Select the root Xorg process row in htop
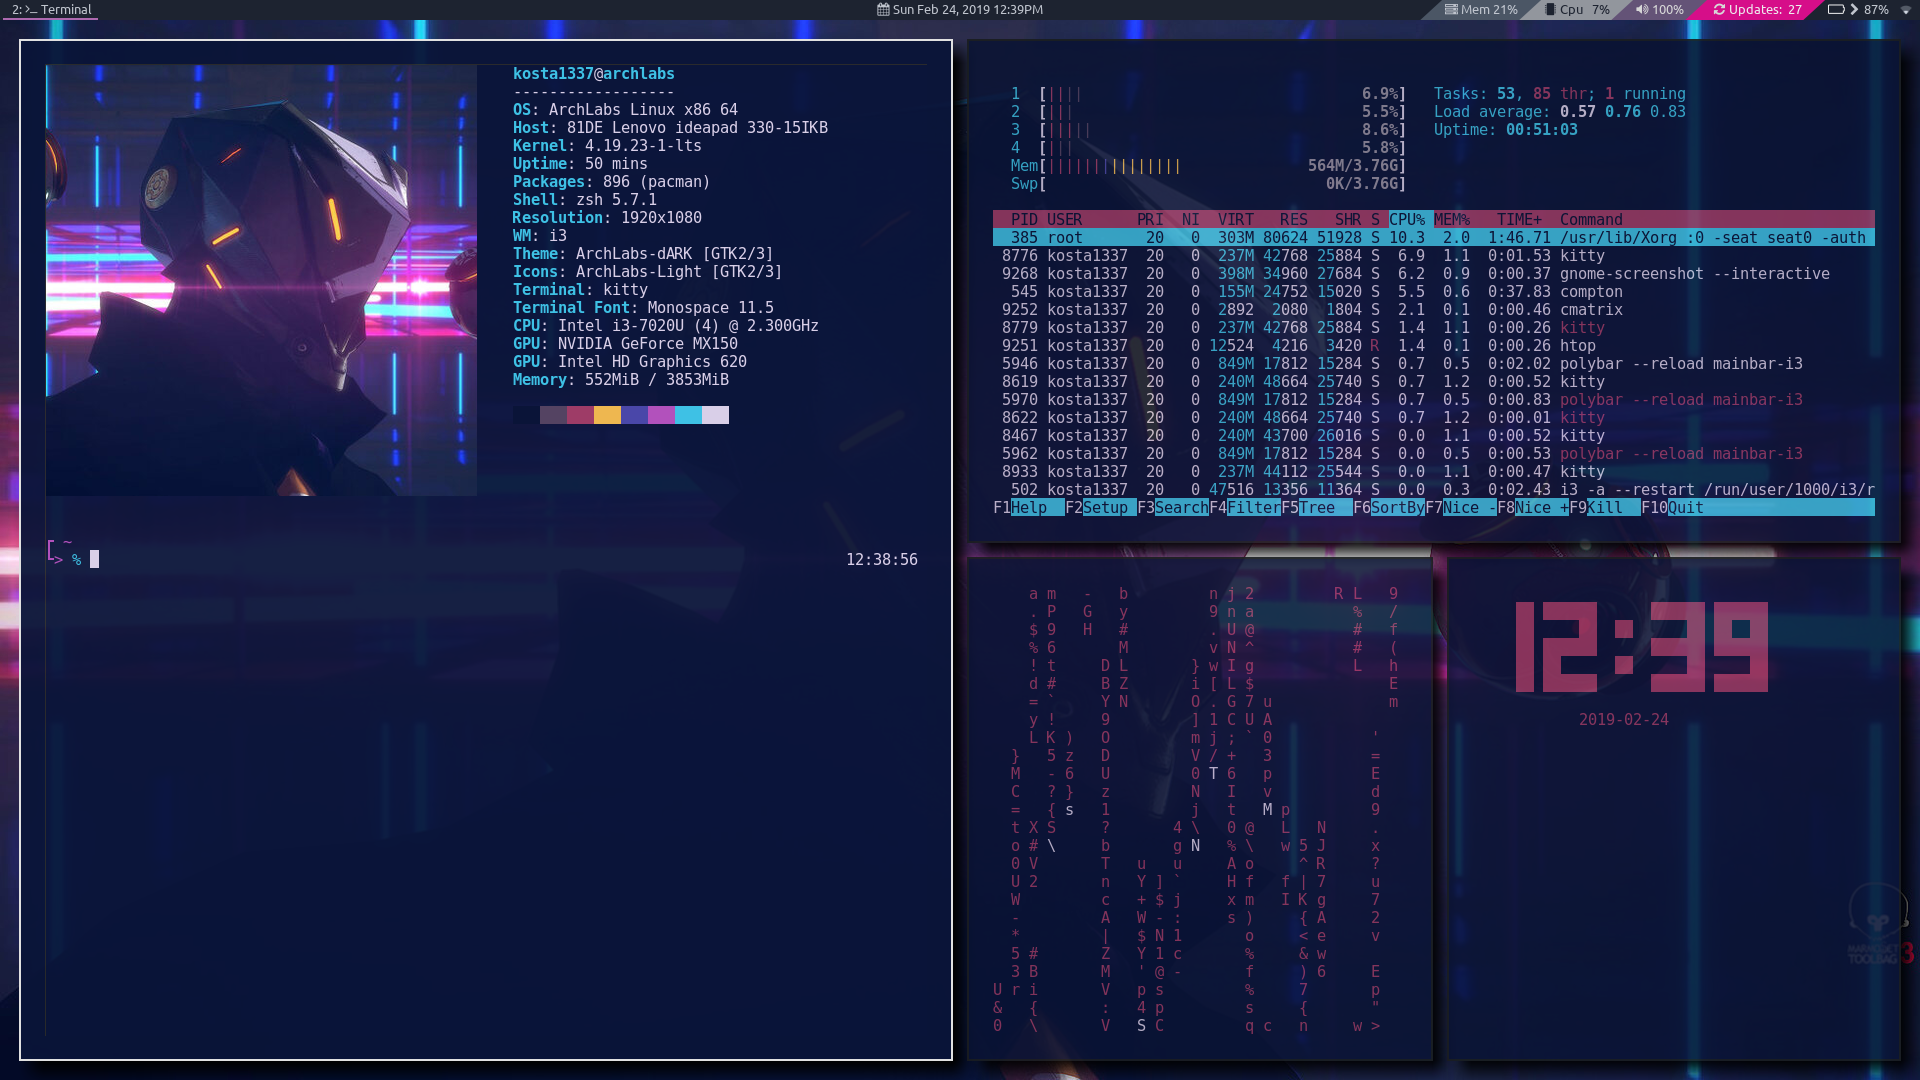 [1433, 238]
